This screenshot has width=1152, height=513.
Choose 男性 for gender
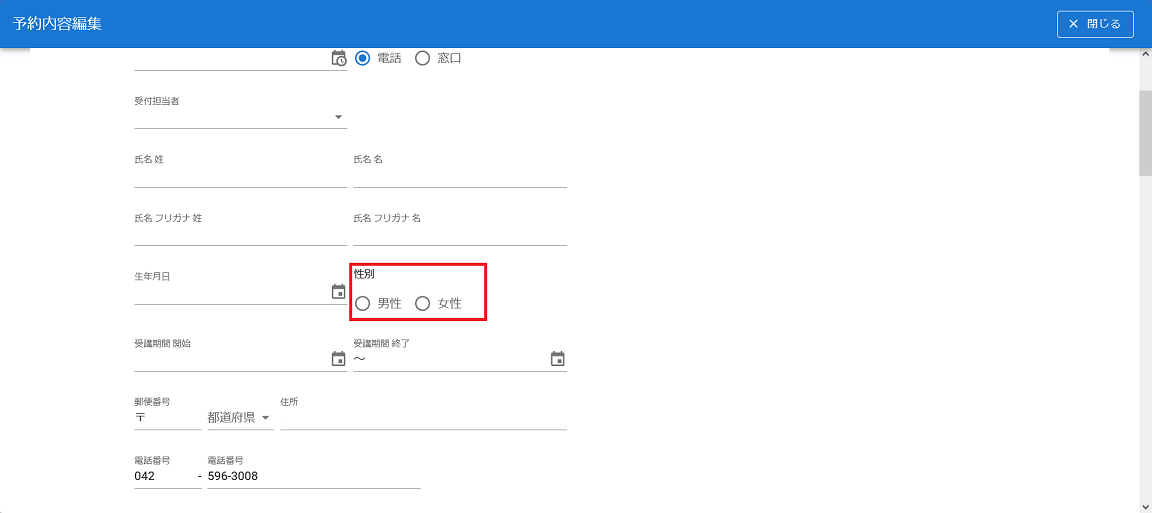click(x=363, y=303)
